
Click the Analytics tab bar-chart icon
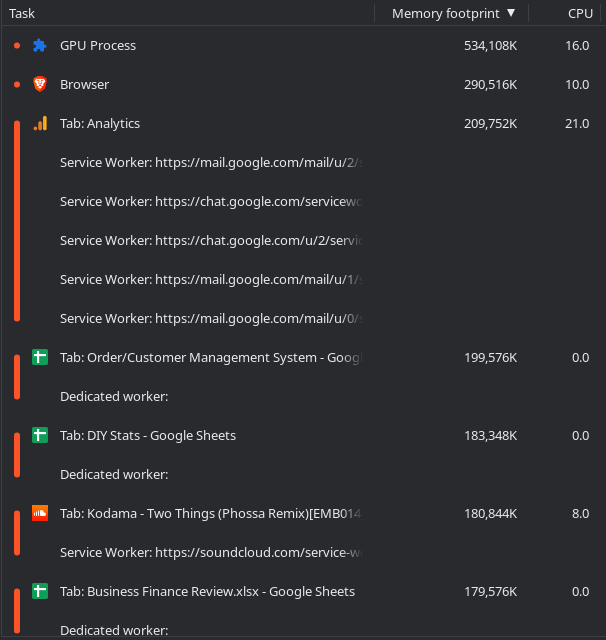[x=40, y=124]
